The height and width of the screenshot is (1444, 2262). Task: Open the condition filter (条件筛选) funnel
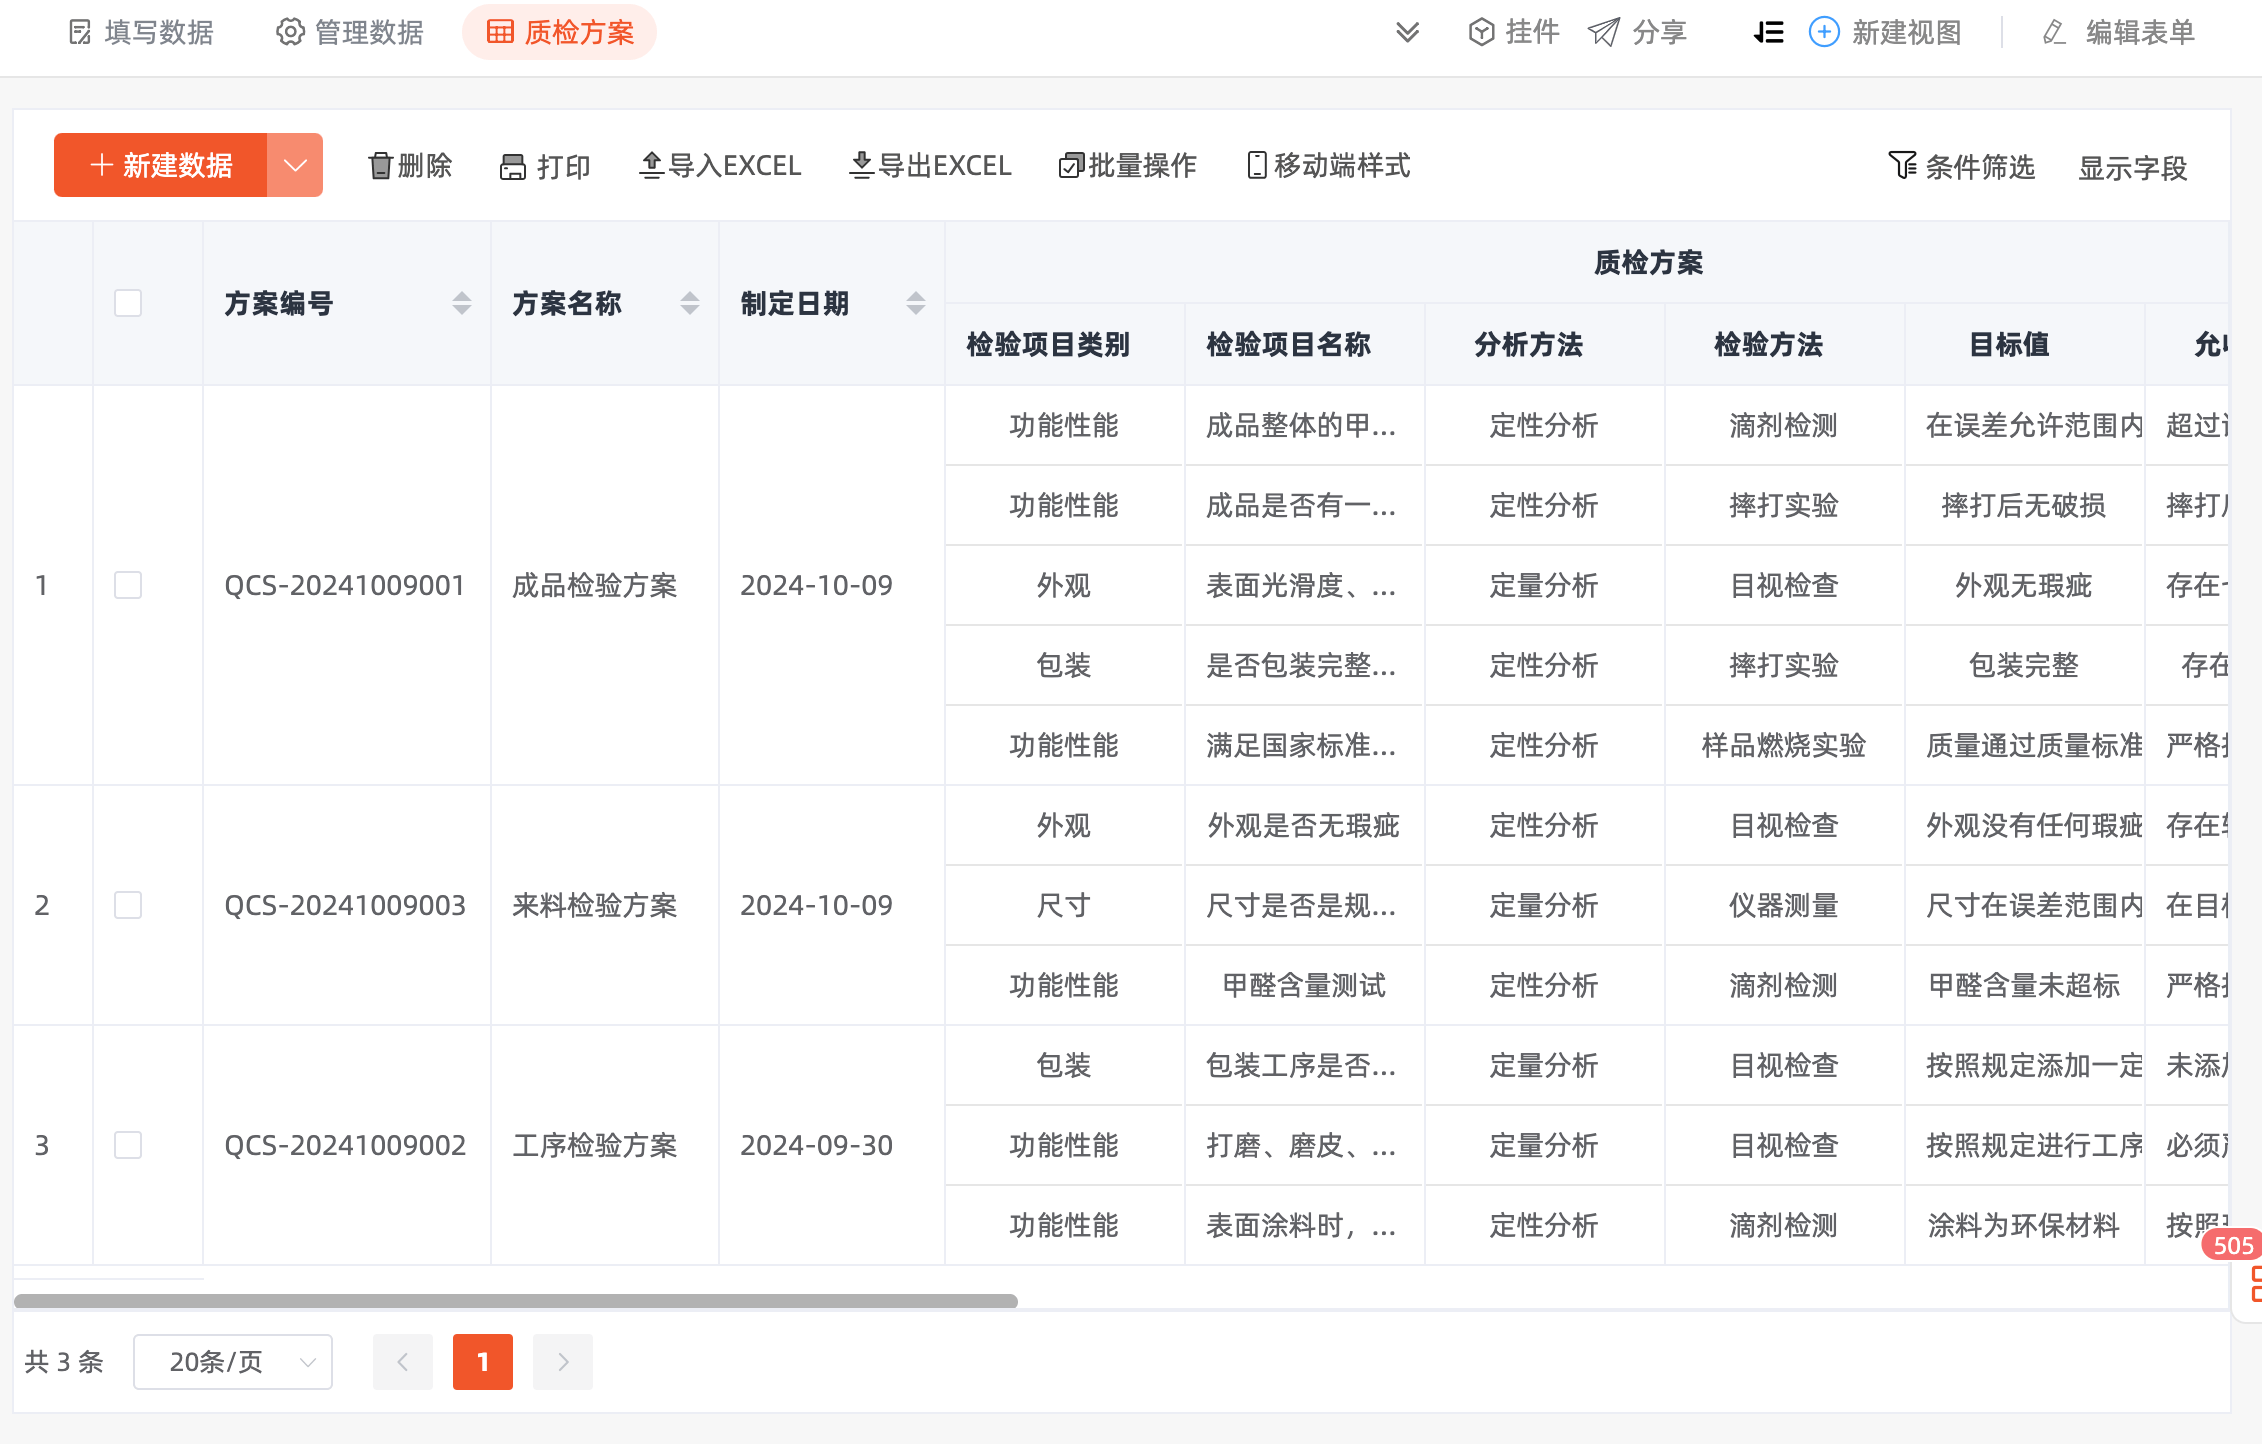click(1901, 166)
